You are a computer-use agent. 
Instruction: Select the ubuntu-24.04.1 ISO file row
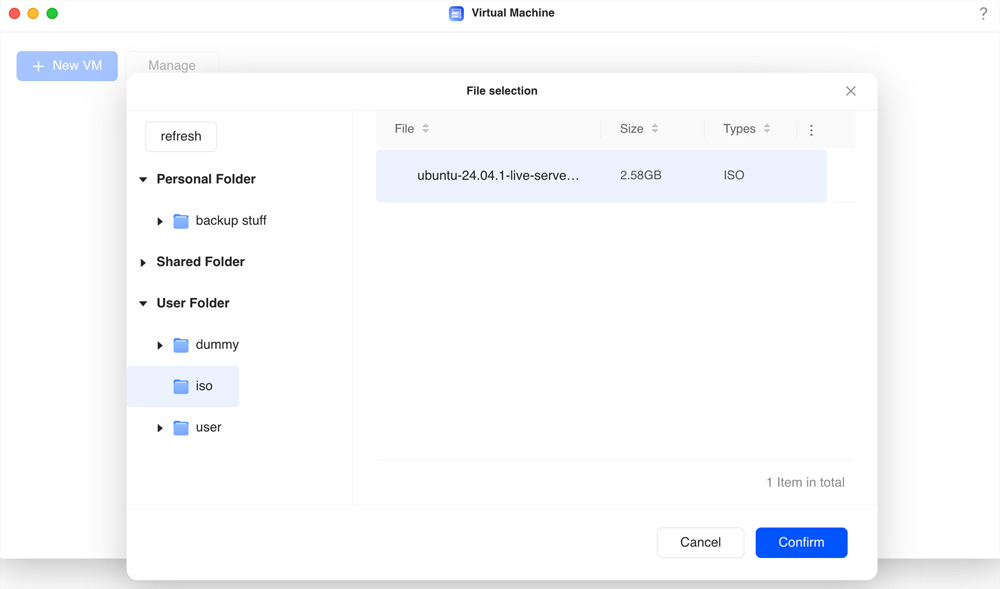pyautogui.click(x=600, y=176)
